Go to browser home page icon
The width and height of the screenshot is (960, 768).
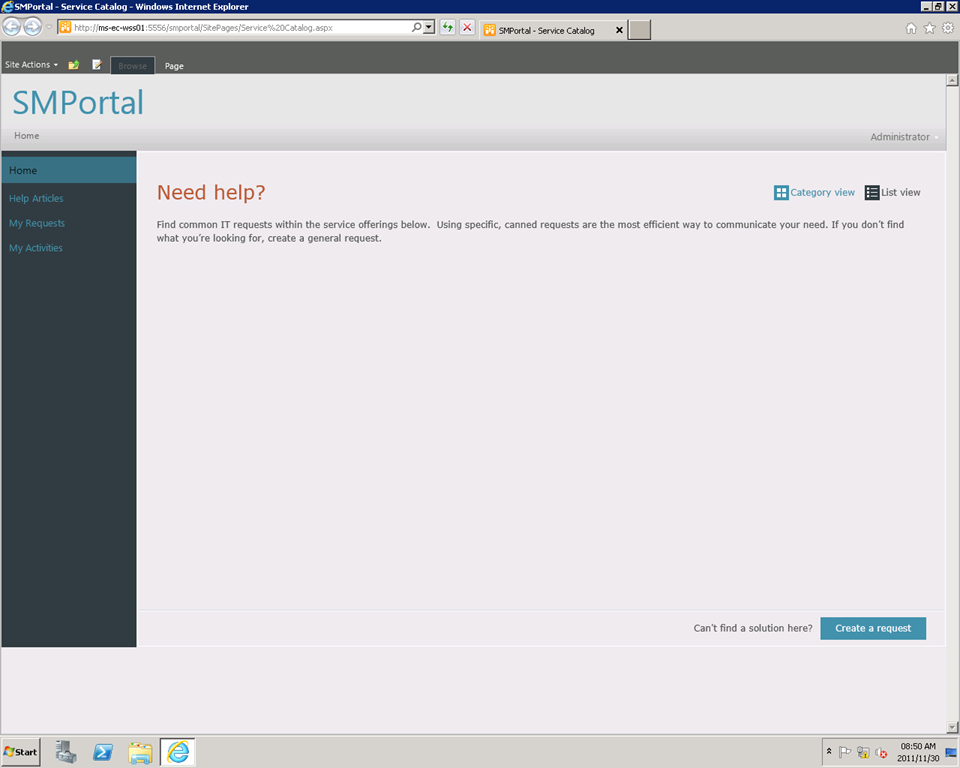(911, 28)
